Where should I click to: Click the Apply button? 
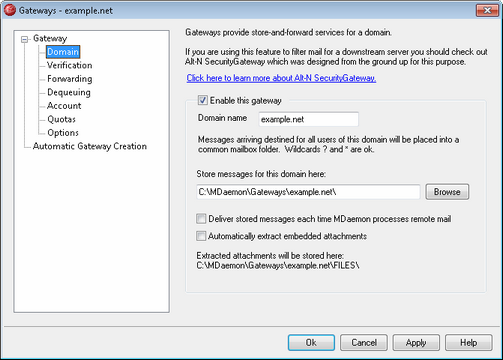click(416, 343)
